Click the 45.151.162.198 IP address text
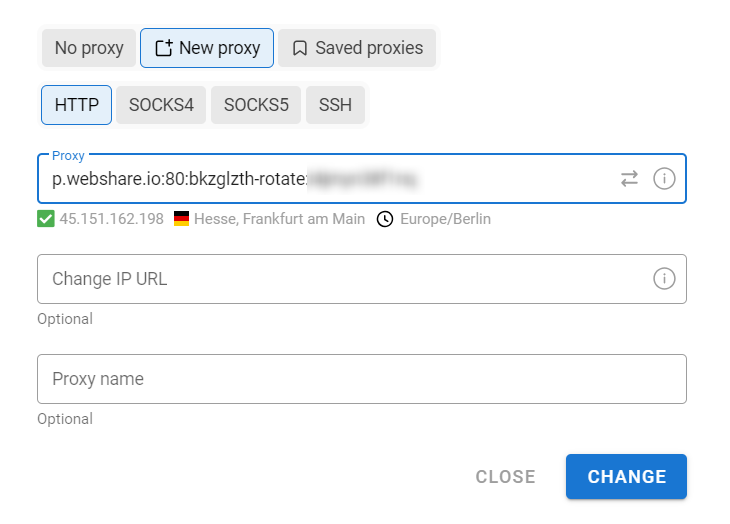This screenshot has height=524, width=730. (112, 219)
